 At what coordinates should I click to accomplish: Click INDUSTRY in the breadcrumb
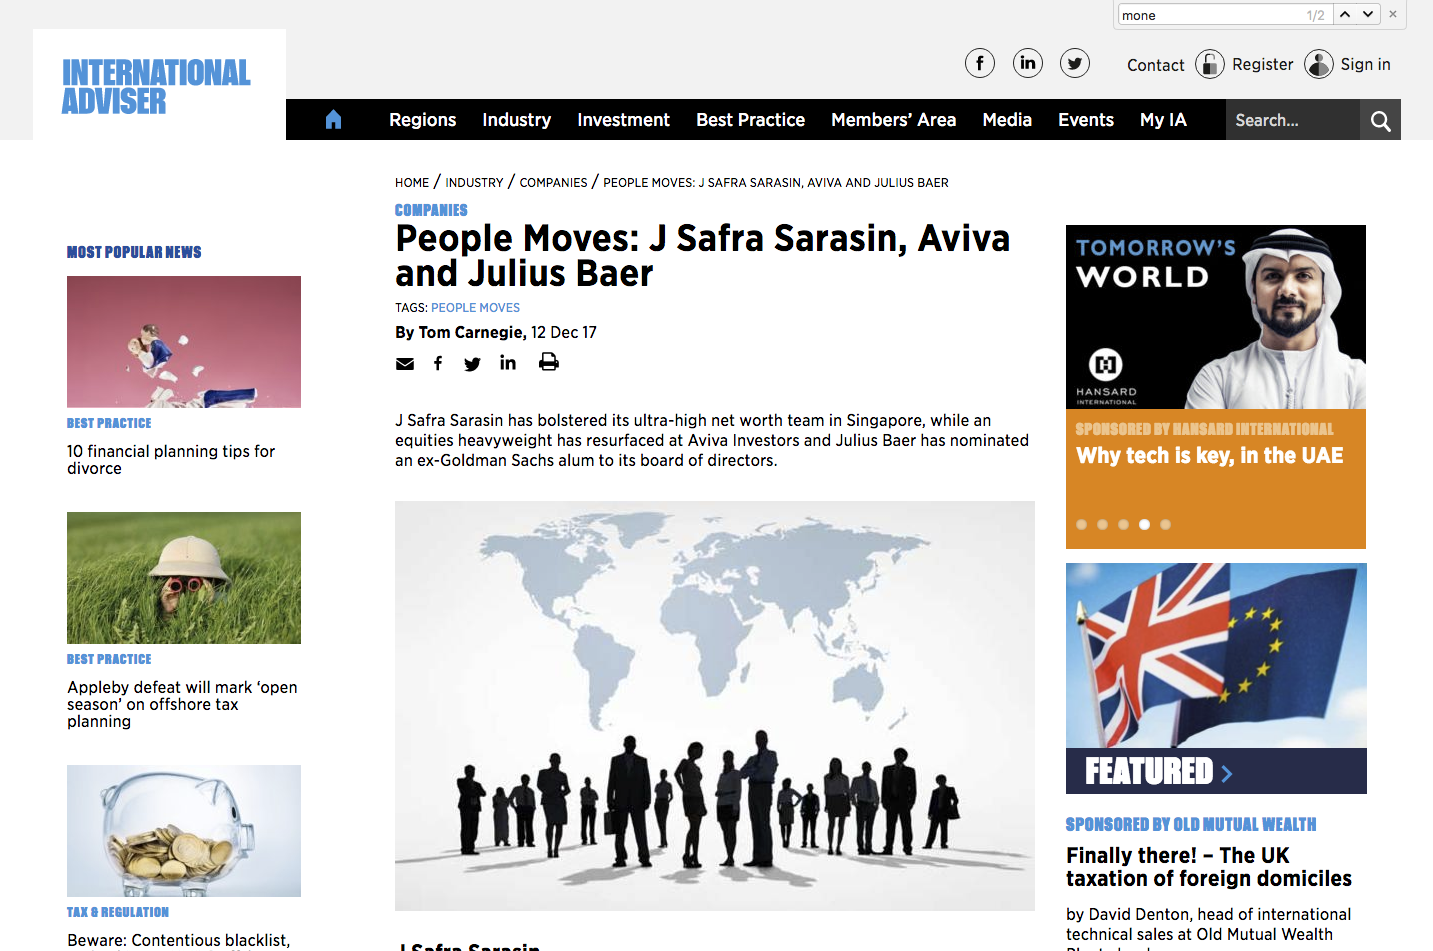coord(474,183)
